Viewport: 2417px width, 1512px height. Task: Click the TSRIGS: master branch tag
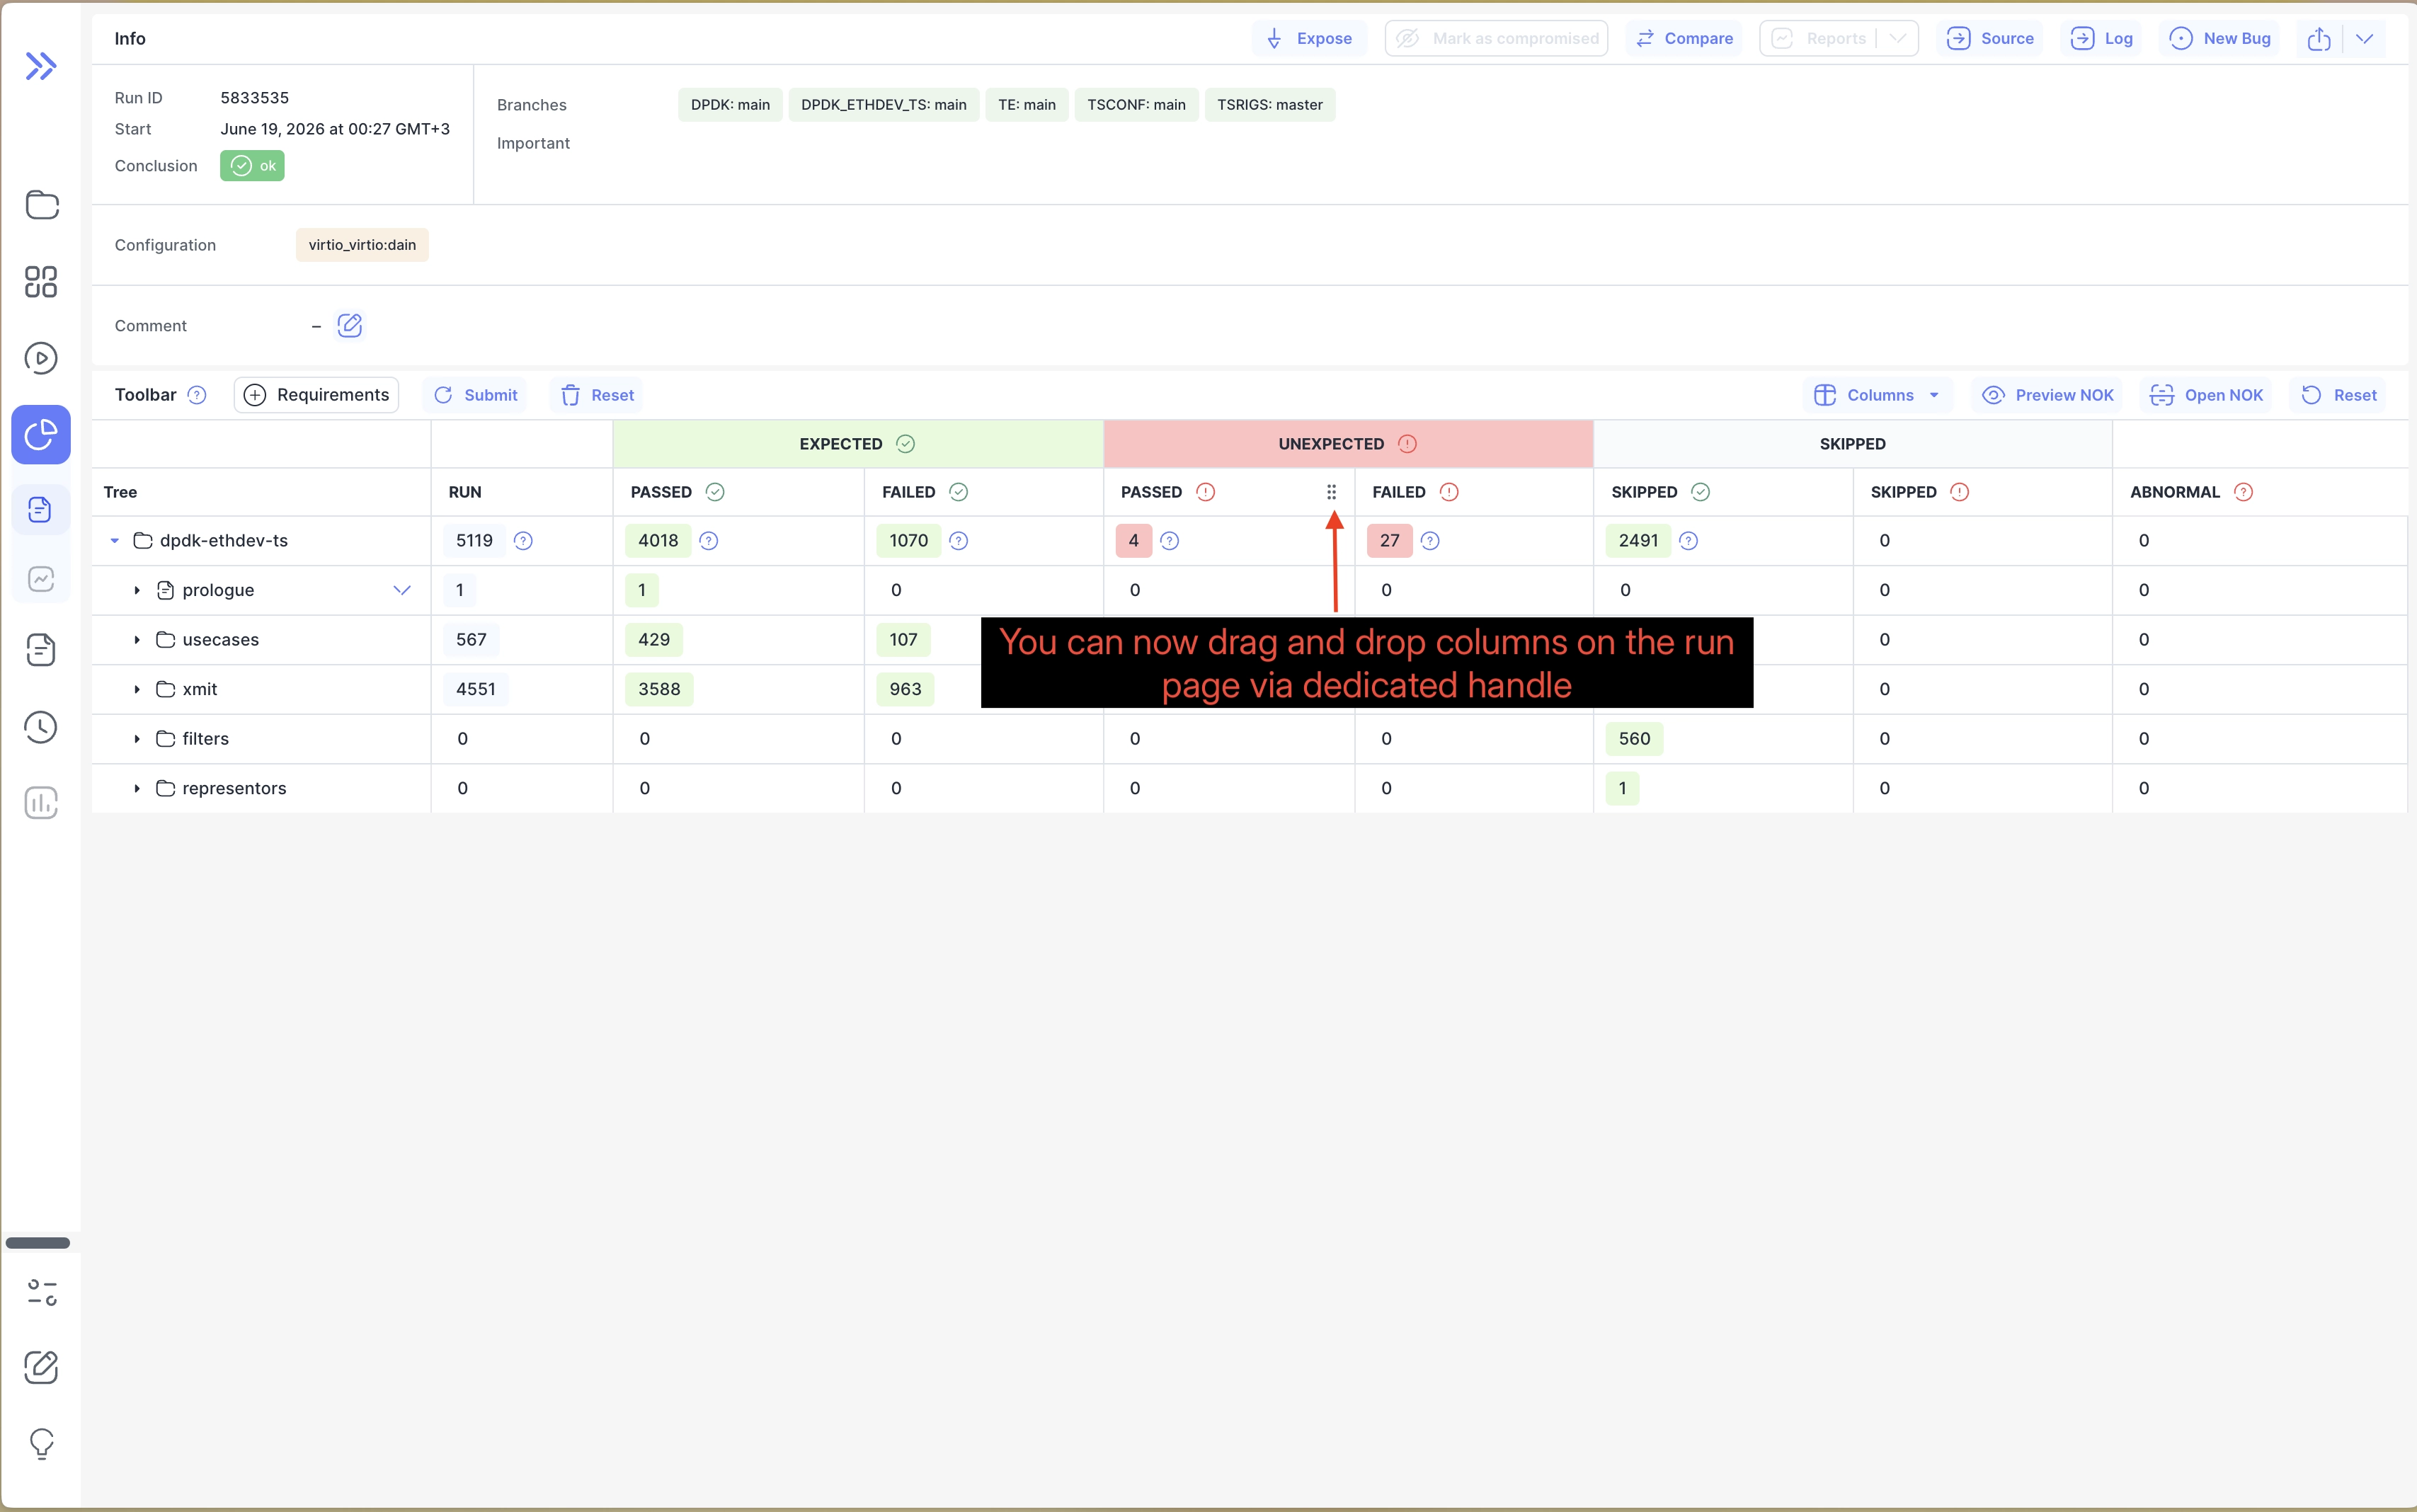[1269, 105]
